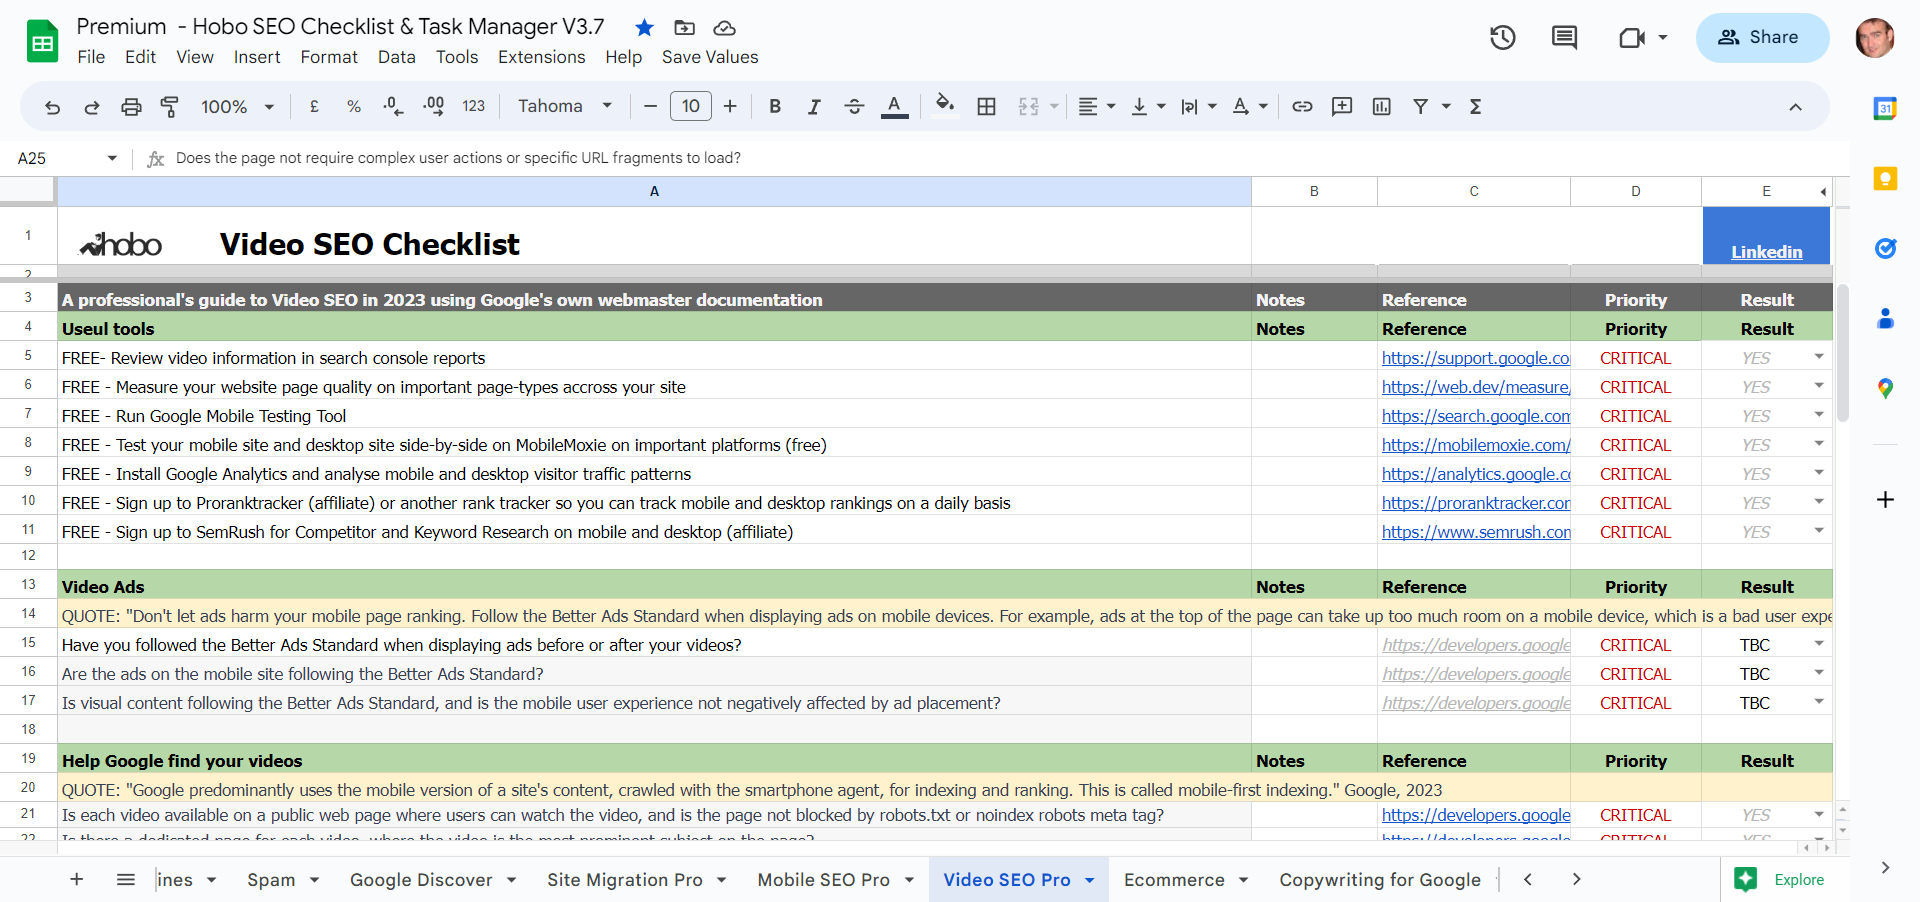1920x902 pixels.
Task: Open Google Tasks side panel
Action: point(1885,248)
